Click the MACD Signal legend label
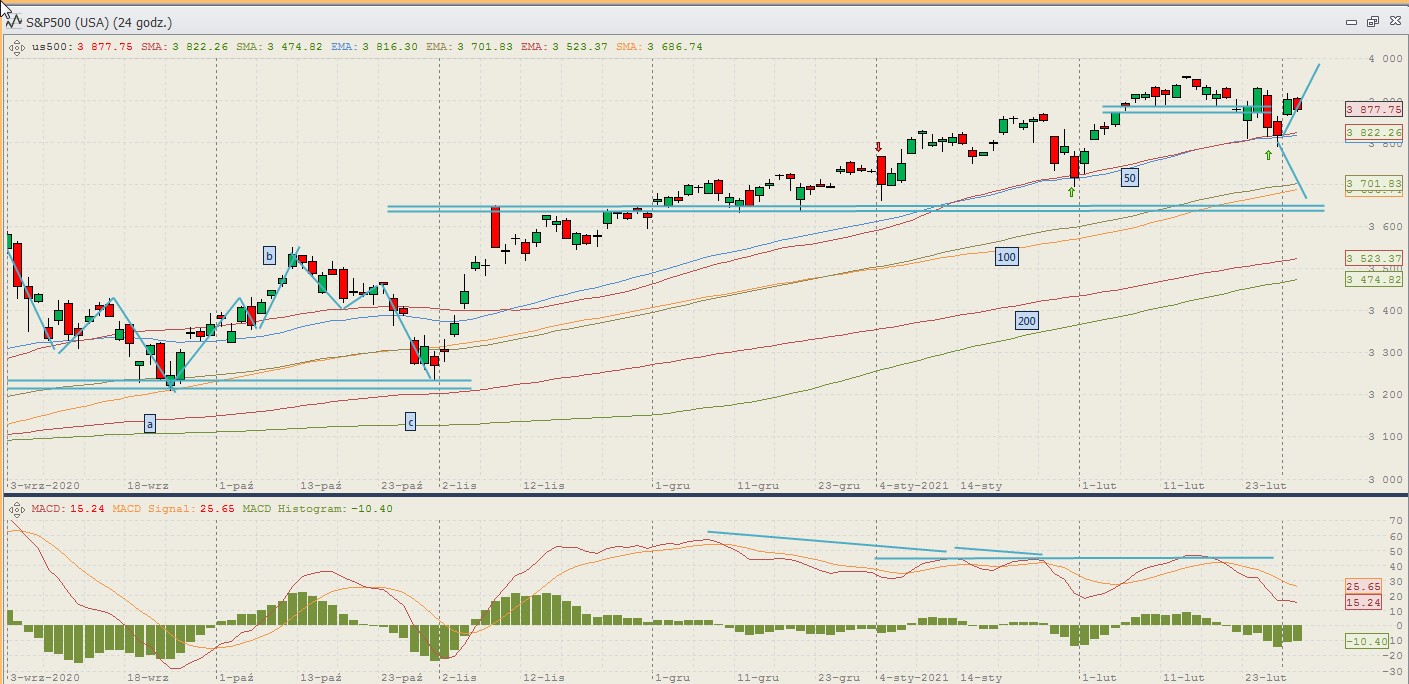This screenshot has width=1409, height=684. [x=141, y=509]
